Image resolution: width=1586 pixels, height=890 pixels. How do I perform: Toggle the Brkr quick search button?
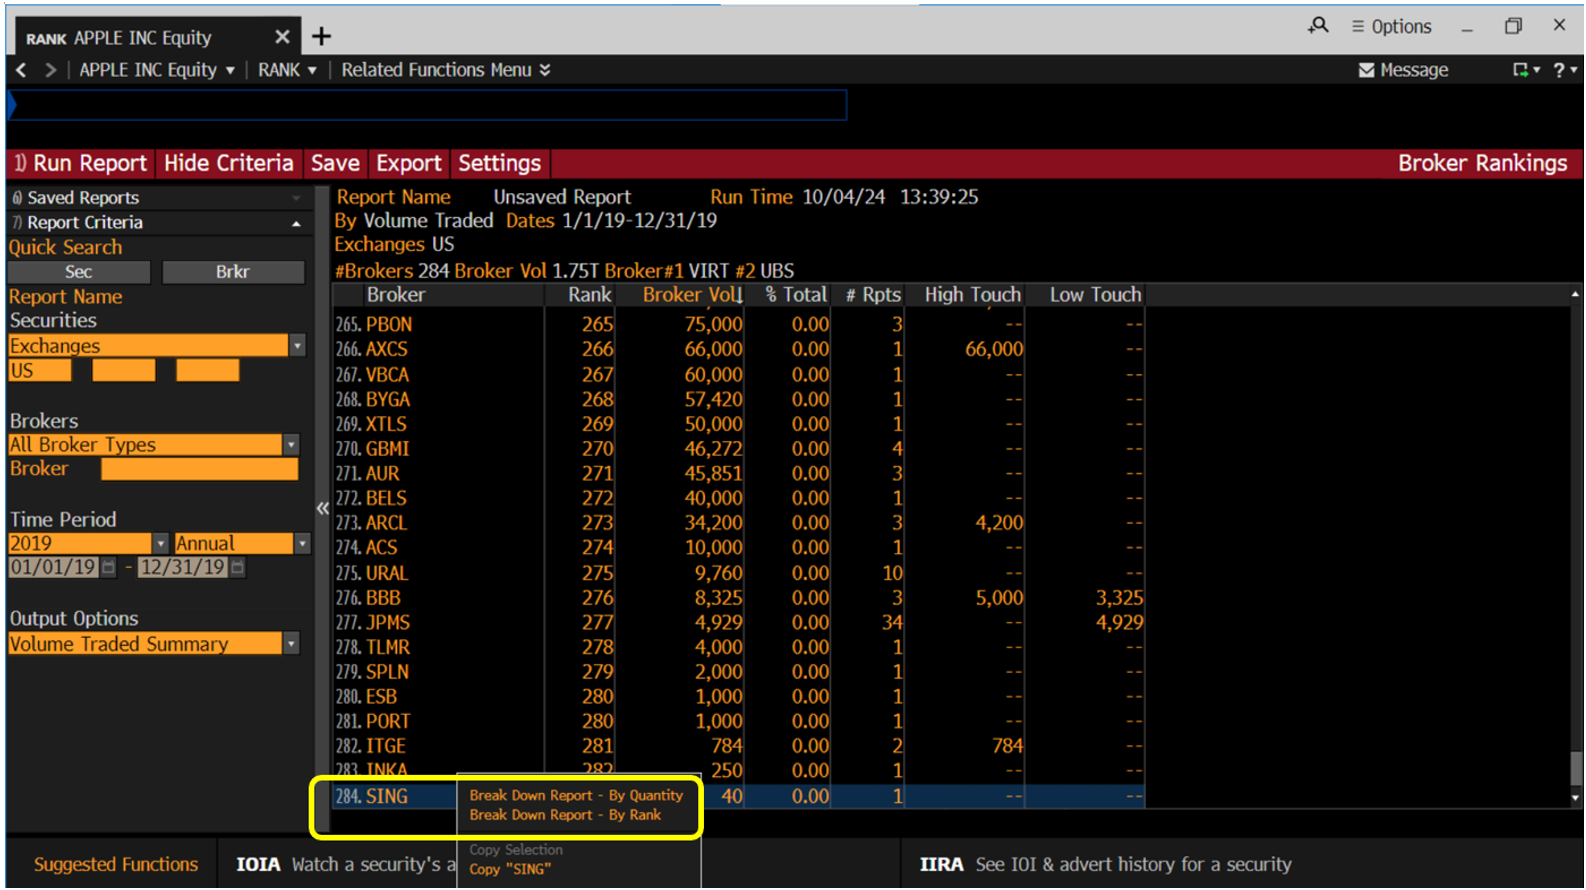233,272
